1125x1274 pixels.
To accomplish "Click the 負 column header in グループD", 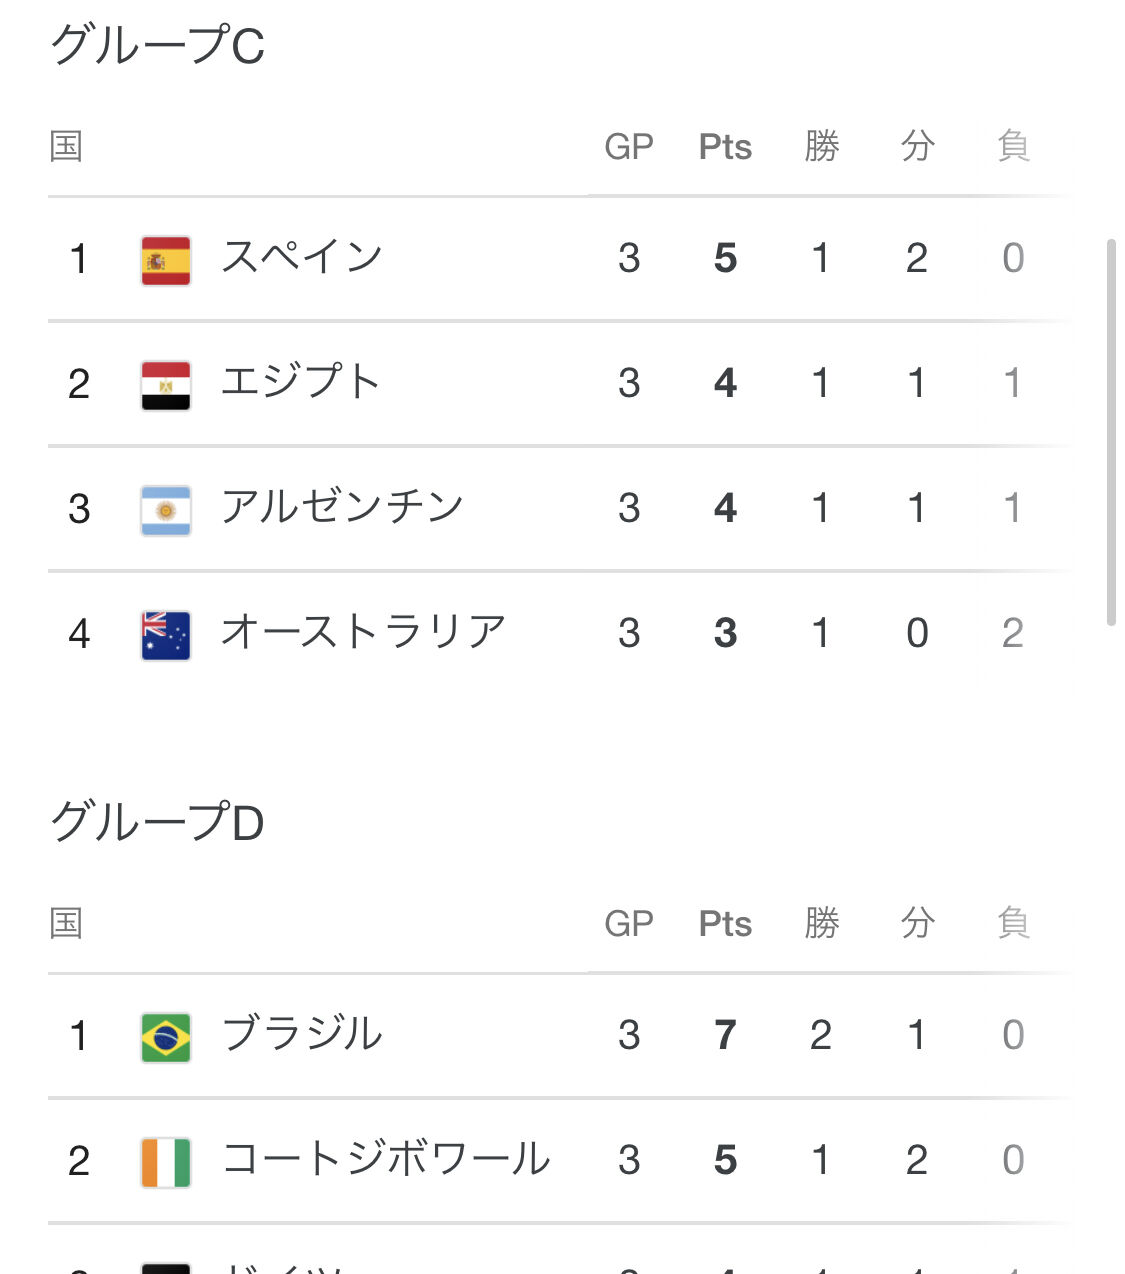I will [1013, 924].
